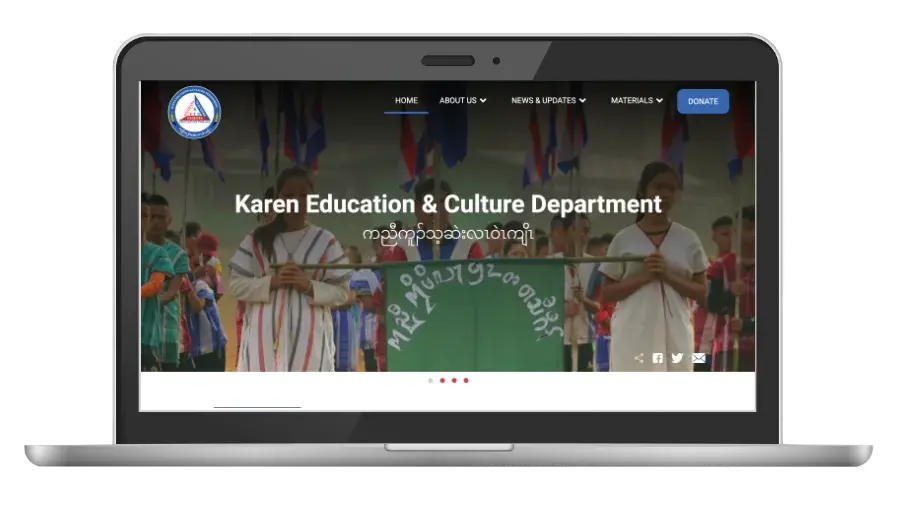This screenshot has height=506, width=900.
Task: Select the fourth slider dot
Action: [x=466, y=380]
